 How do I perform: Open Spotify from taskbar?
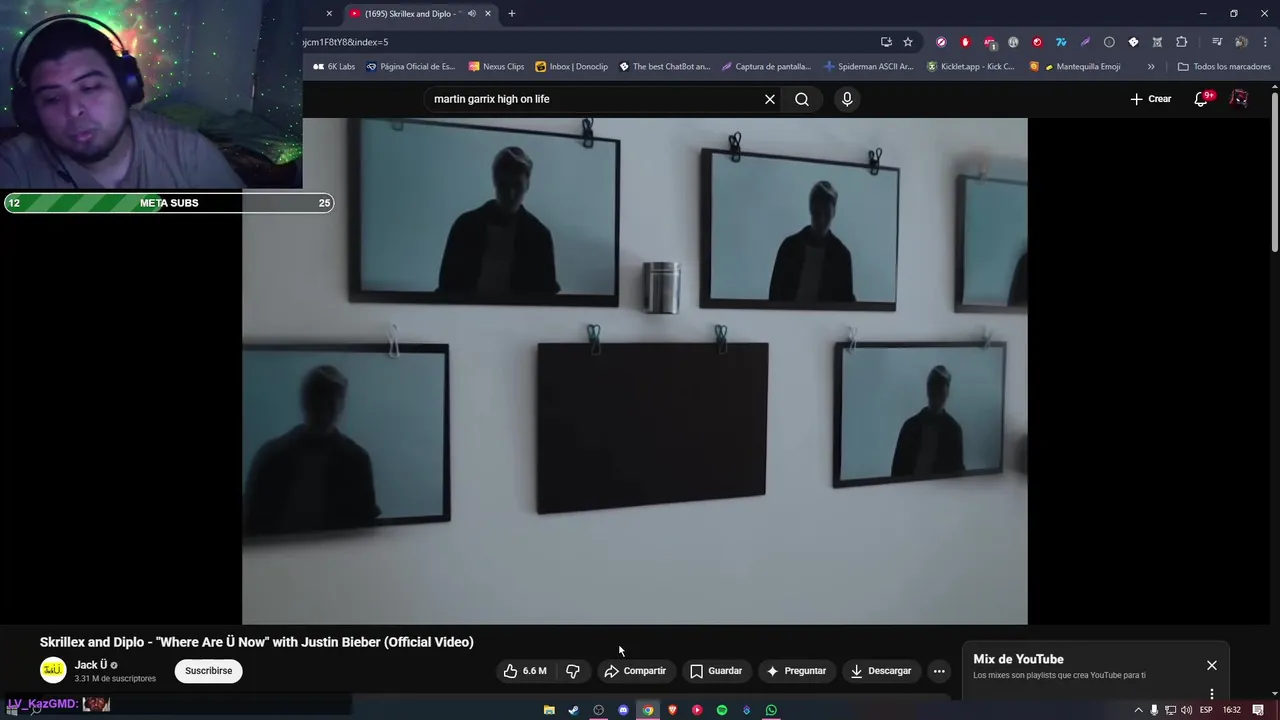722,710
